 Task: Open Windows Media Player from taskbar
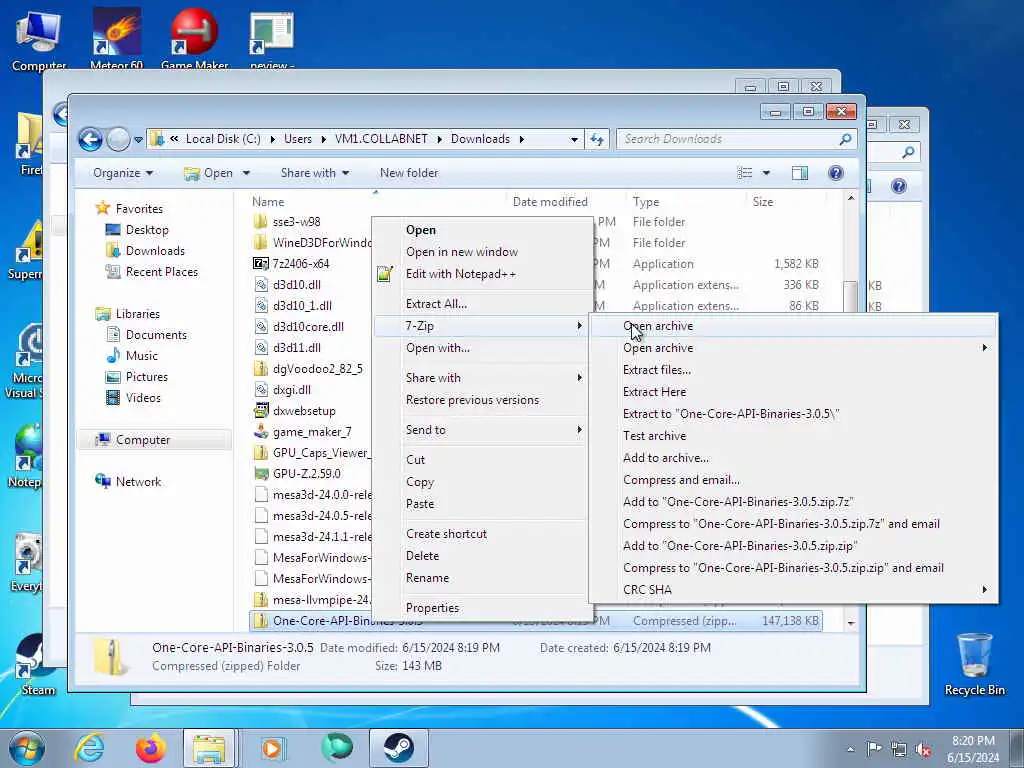[272, 748]
